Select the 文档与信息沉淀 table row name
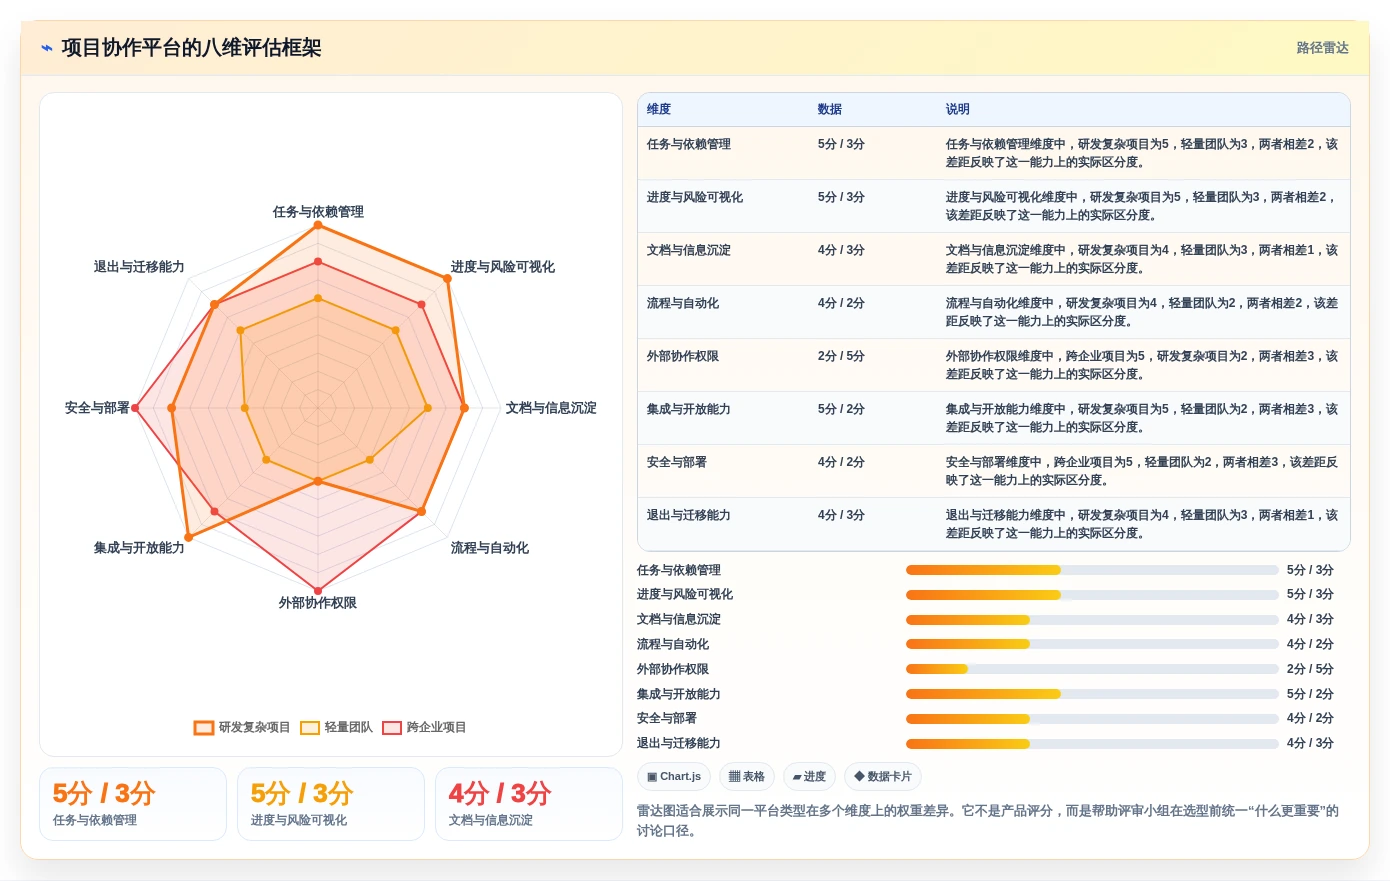The height and width of the screenshot is (881, 1390). [x=689, y=250]
